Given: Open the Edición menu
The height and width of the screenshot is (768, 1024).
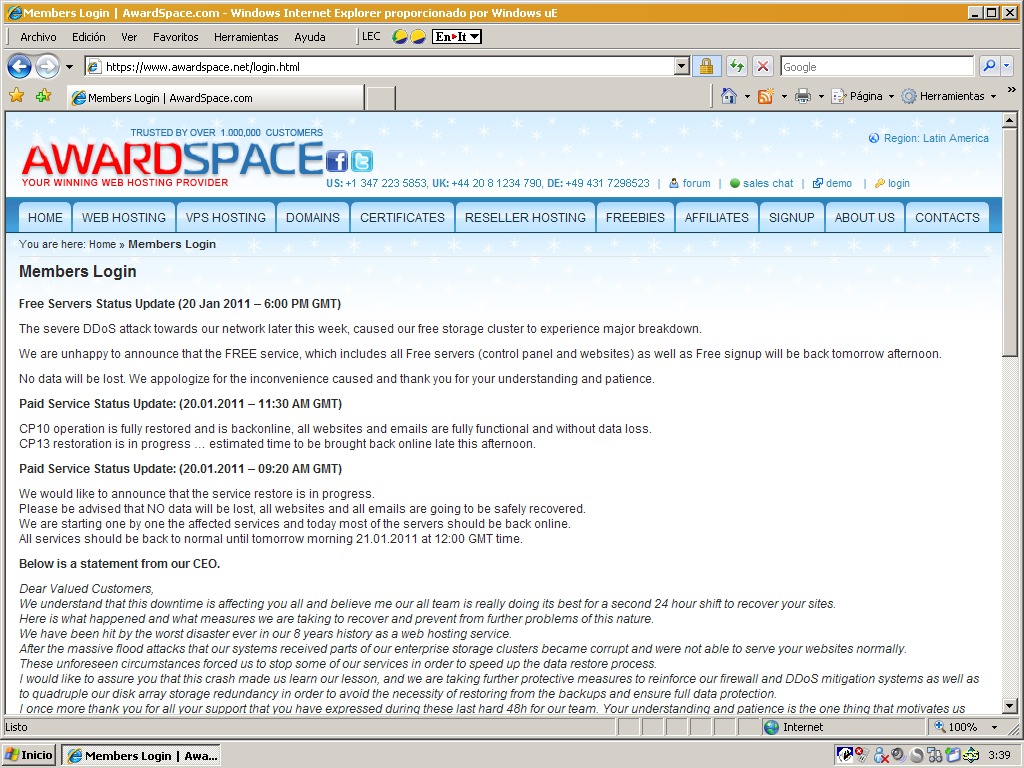Looking at the screenshot, I should (88, 37).
